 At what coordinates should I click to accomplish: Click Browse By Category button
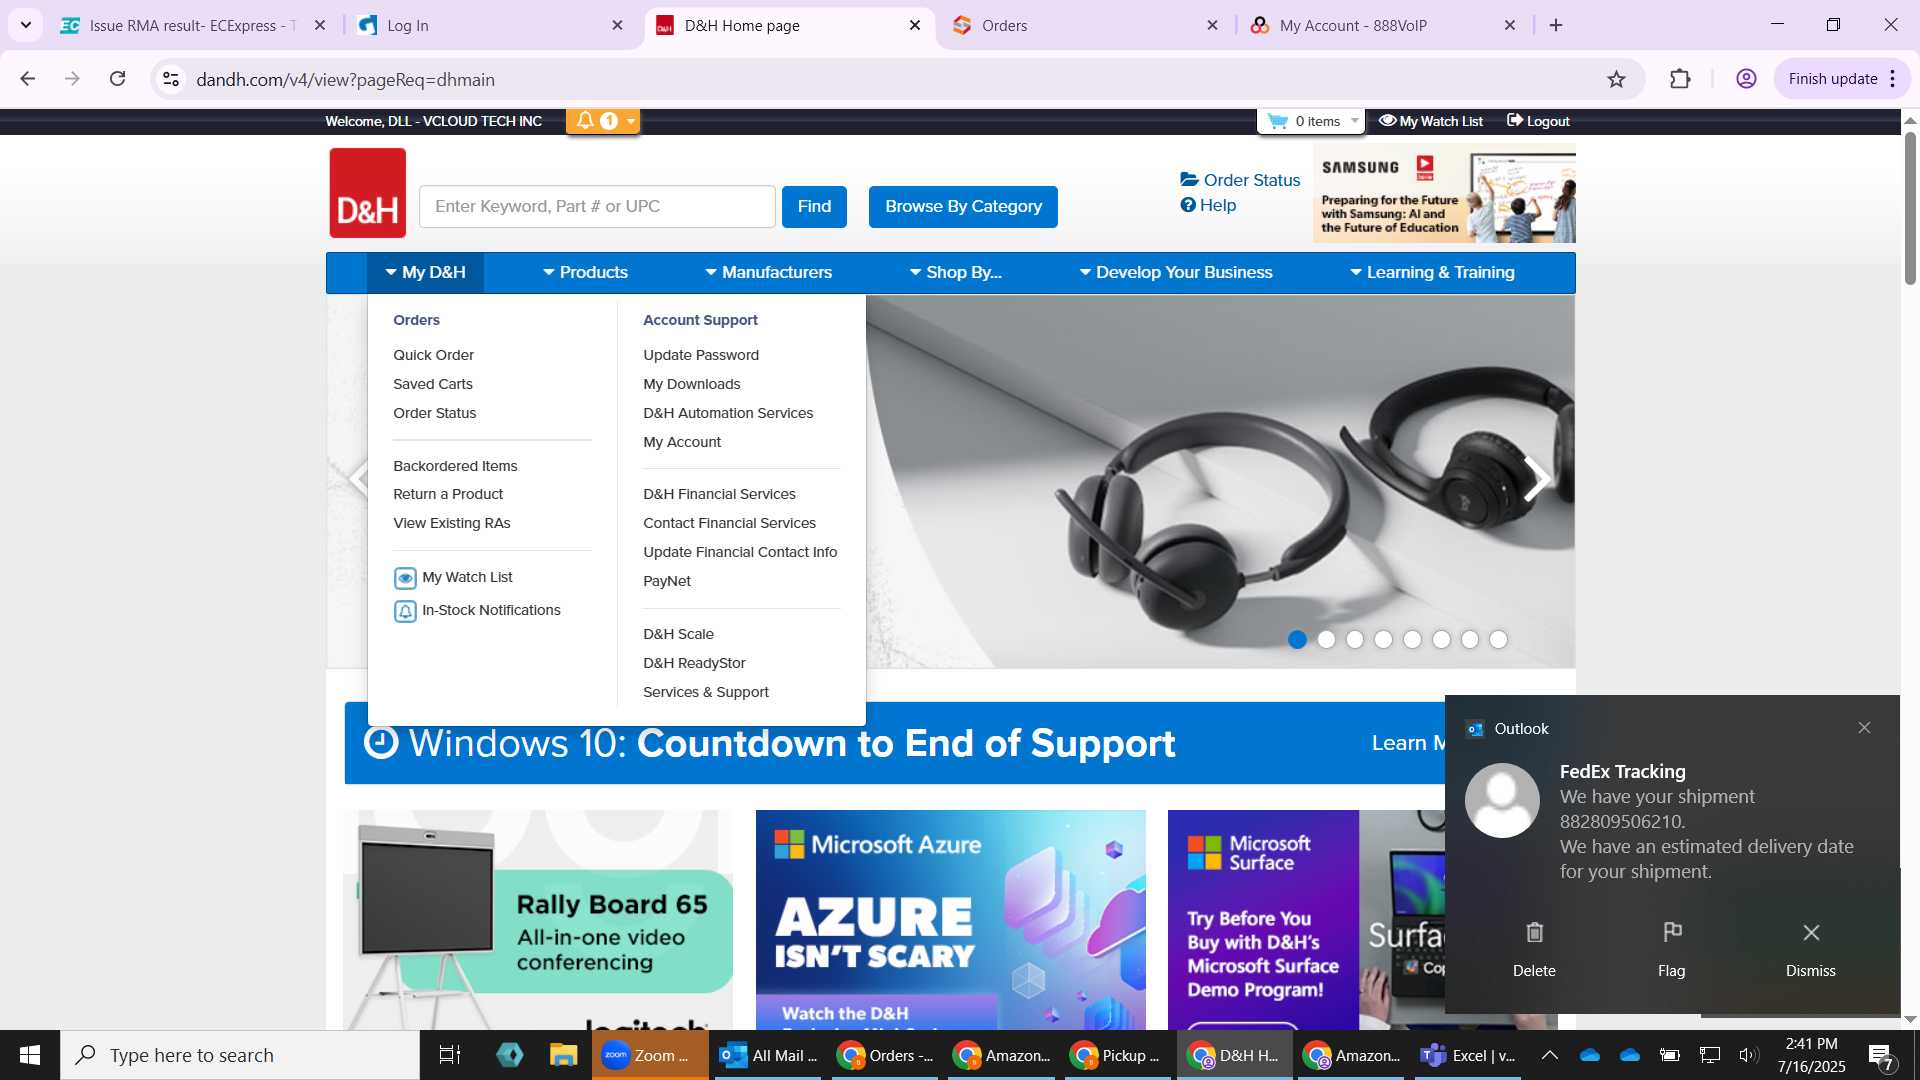click(963, 207)
